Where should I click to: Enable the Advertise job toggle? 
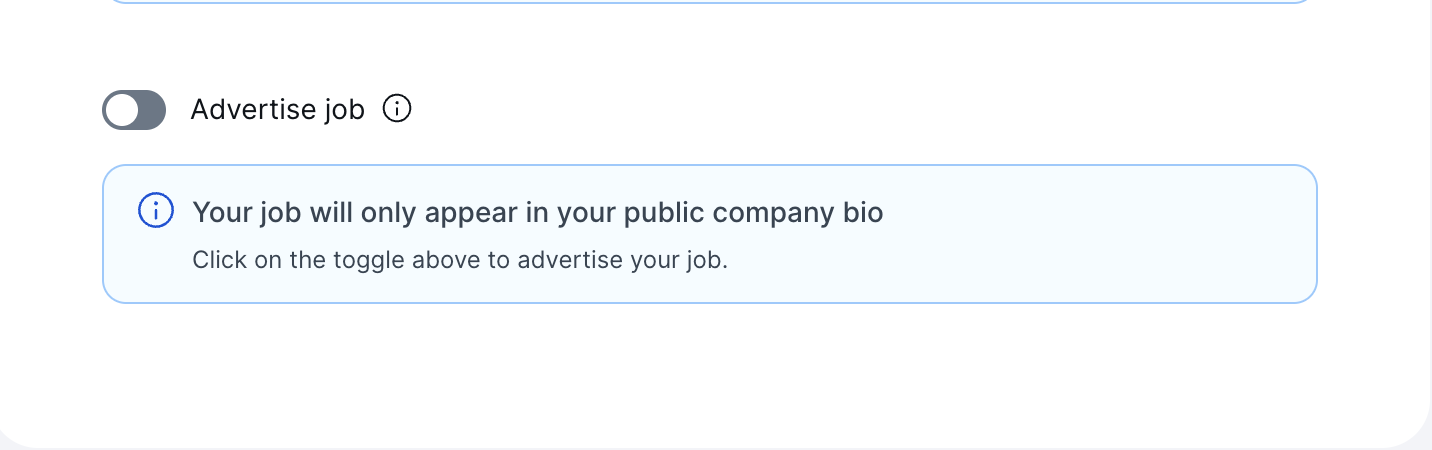(x=134, y=110)
